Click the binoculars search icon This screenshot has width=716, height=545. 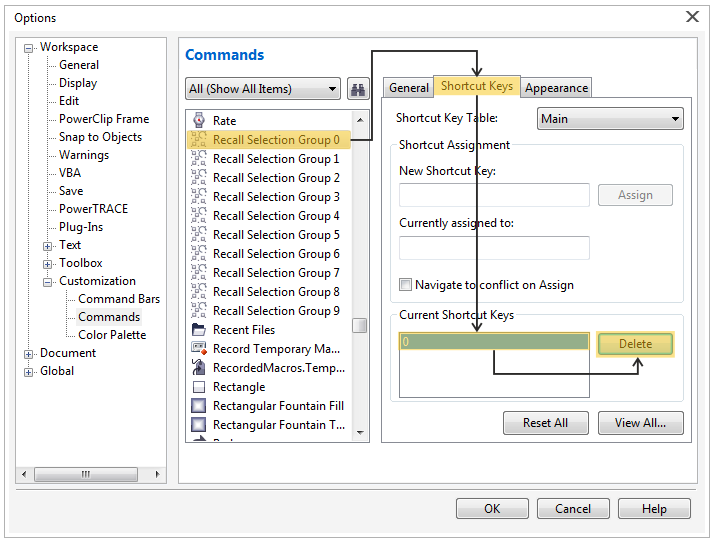(358, 89)
